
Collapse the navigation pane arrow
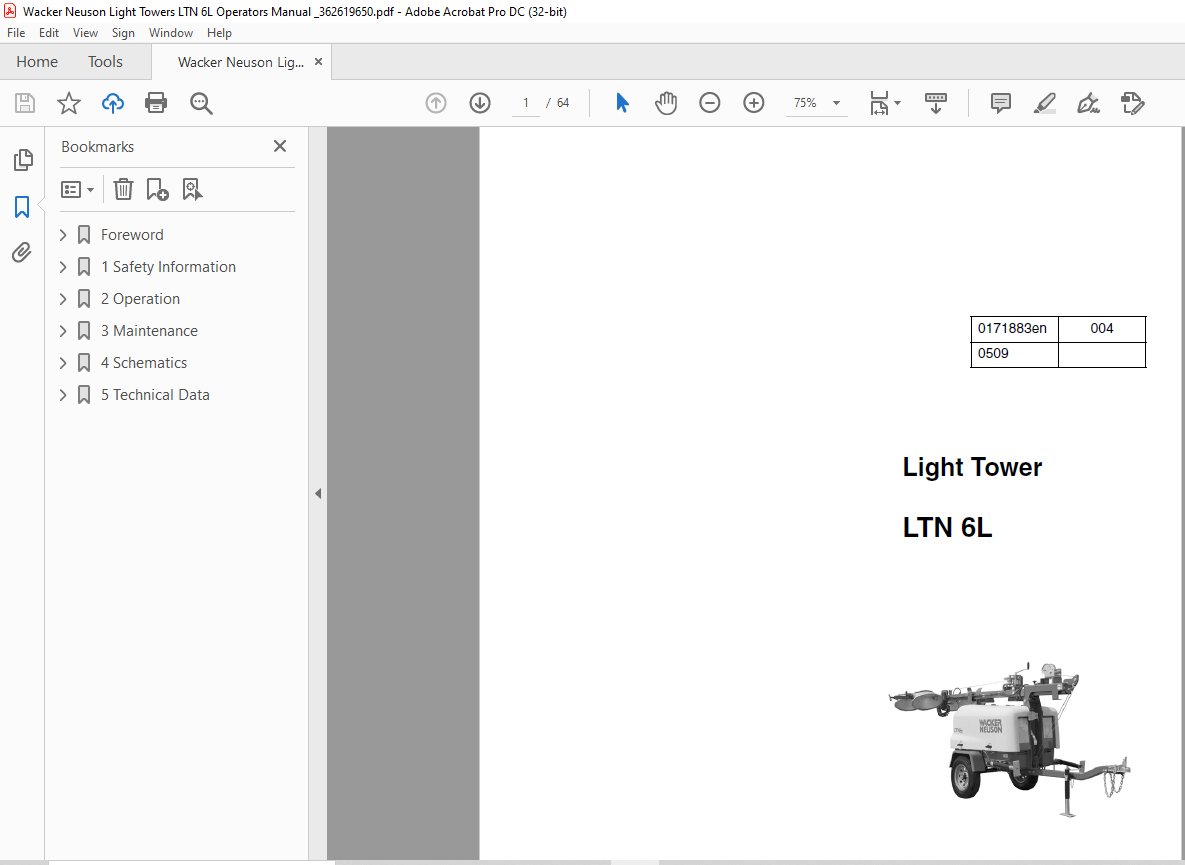coord(317,493)
